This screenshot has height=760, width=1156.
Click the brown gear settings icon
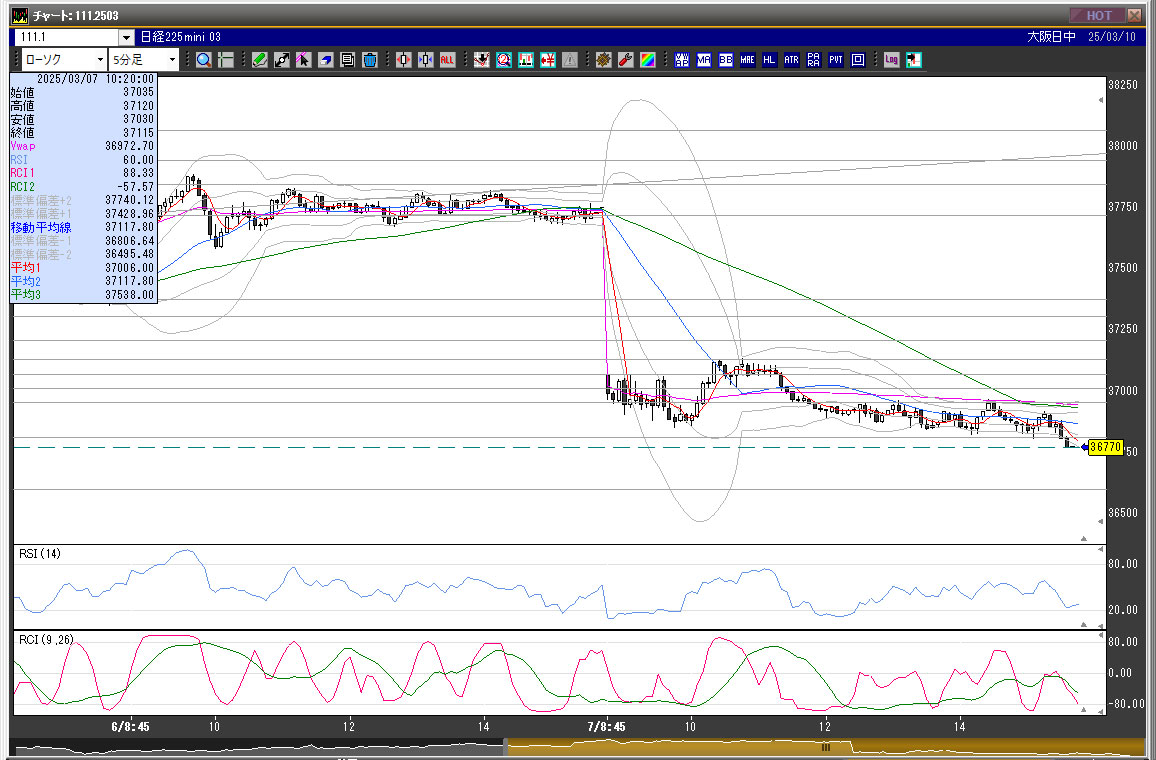pyautogui.click(x=604, y=60)
